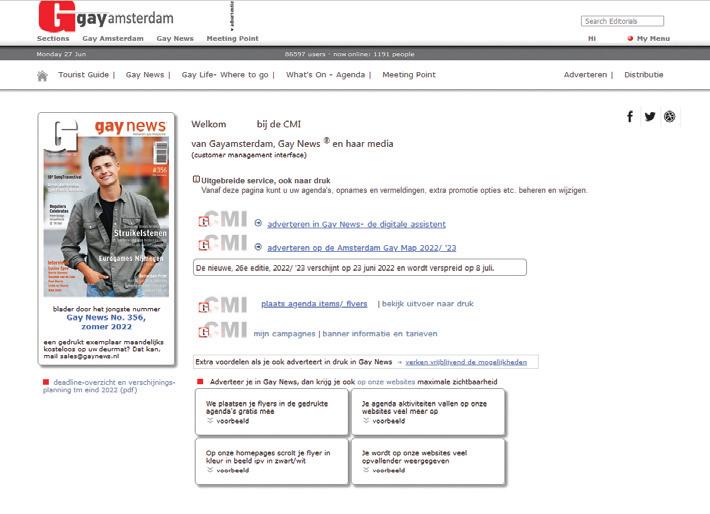The height and width of the screenshot is (514, 710).
Task: Click CMI icon beside 'adverteren in Gay News'
Action: [223, 220]
